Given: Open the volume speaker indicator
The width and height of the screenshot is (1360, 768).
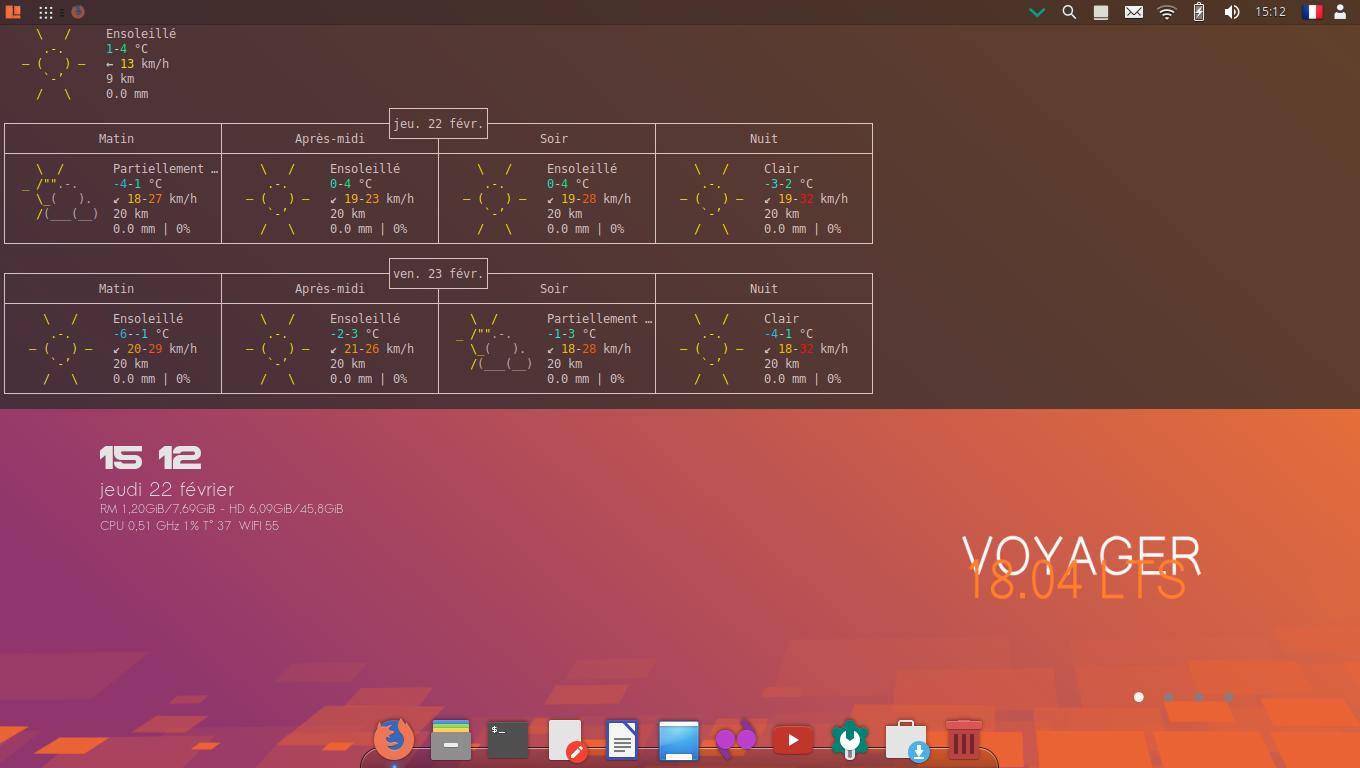Looking at the screenshot, I should click(x=1232, y=12).
